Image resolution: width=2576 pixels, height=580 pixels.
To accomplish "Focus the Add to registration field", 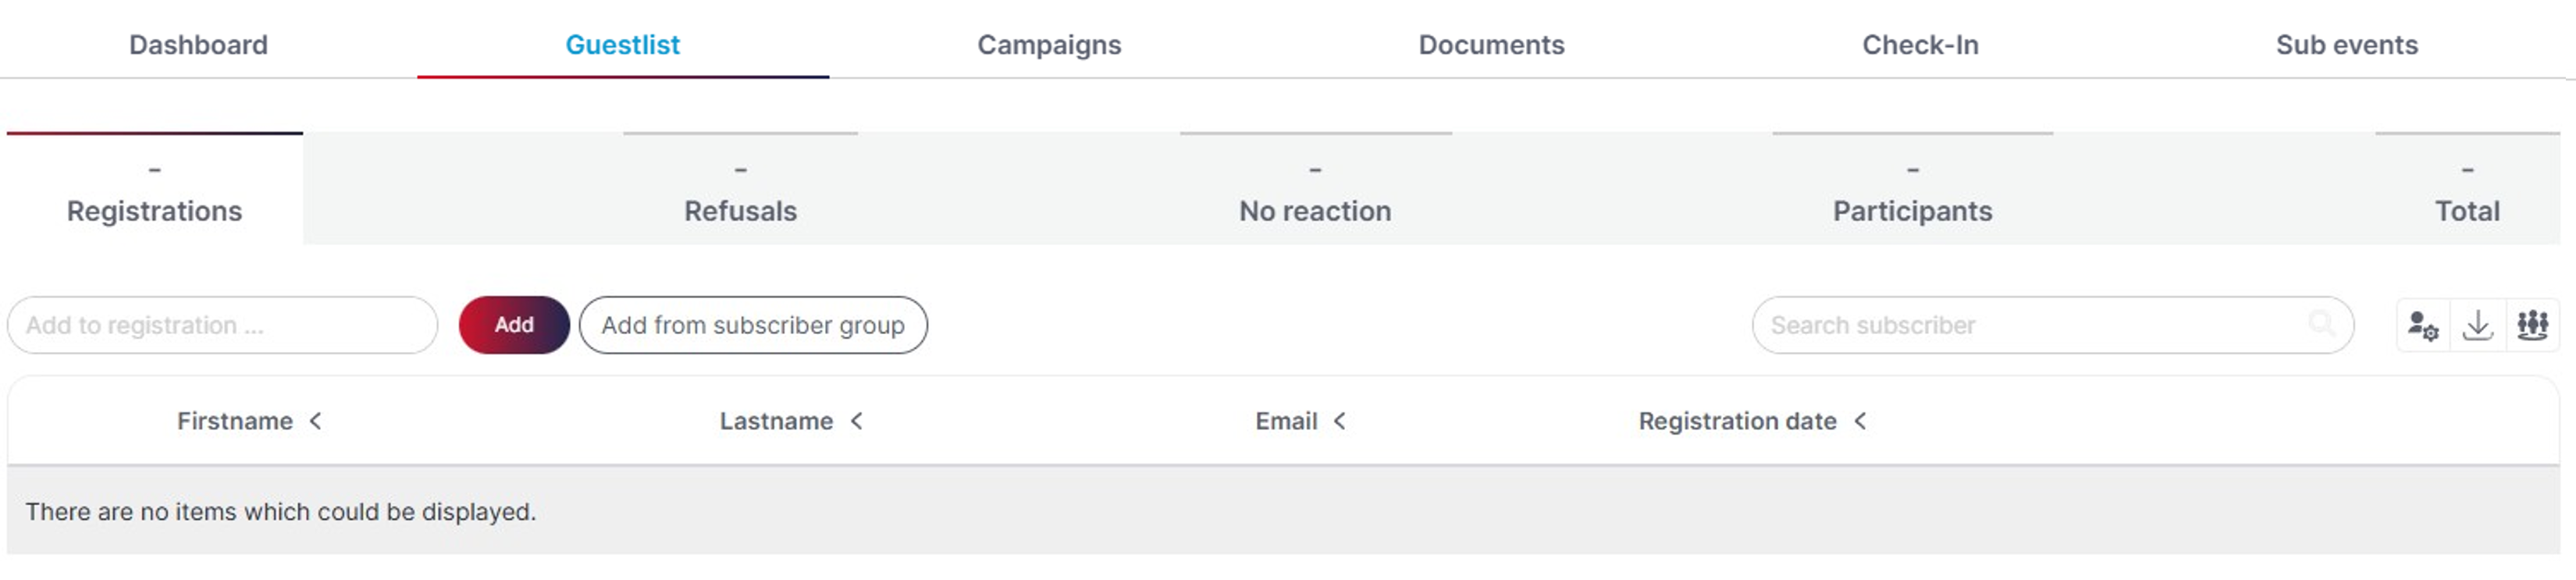I will click(222, 325).
